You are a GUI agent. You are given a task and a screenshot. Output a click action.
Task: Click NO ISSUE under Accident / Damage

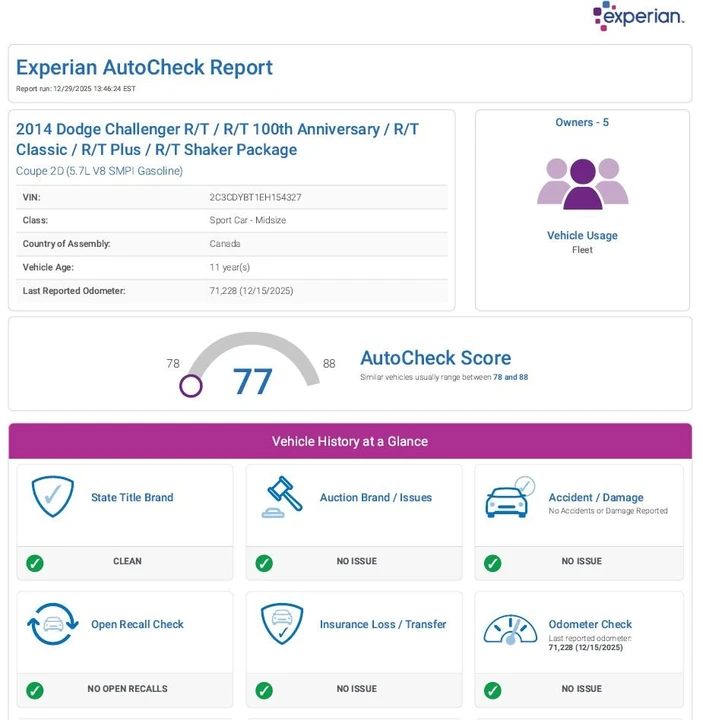pyautogui.click(x=582, y=561)
